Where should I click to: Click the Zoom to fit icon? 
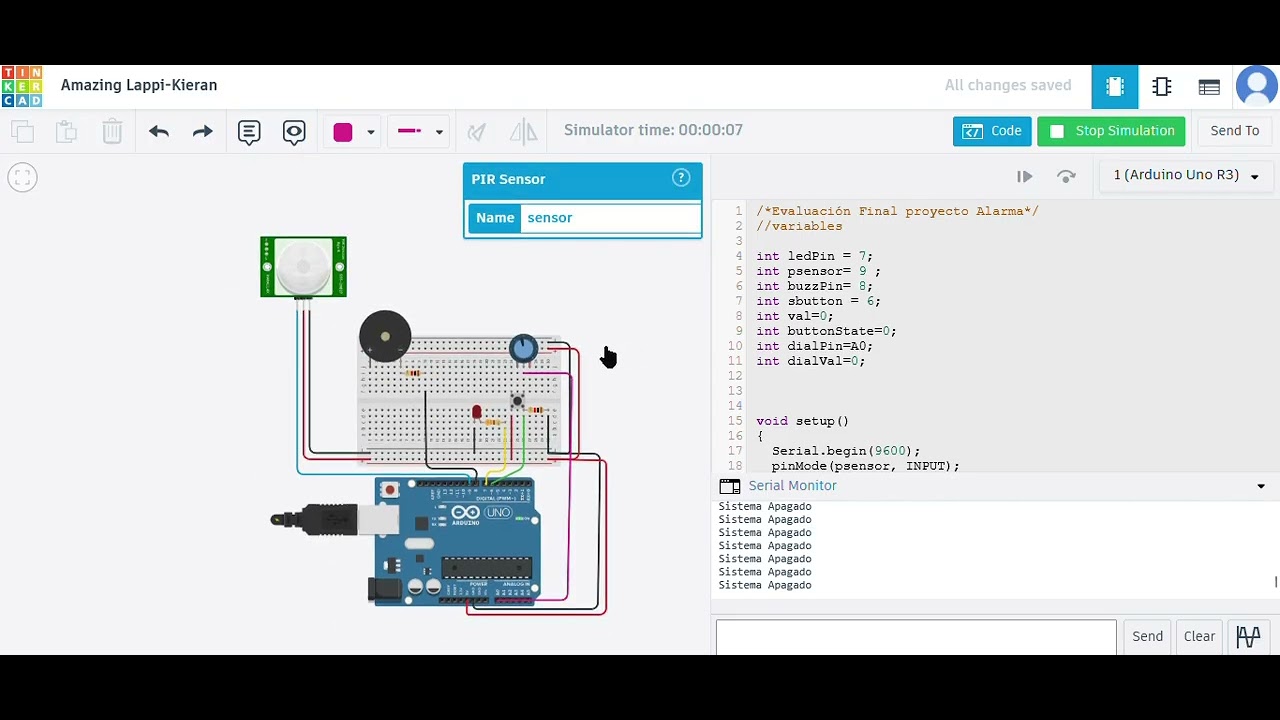pos(22,178)
